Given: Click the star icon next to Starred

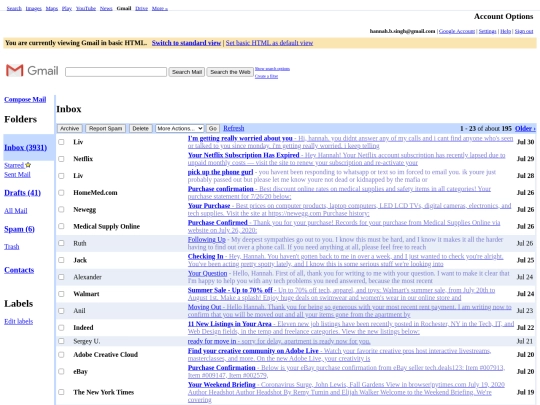Looking at the screenshot, I should point(28,165).
